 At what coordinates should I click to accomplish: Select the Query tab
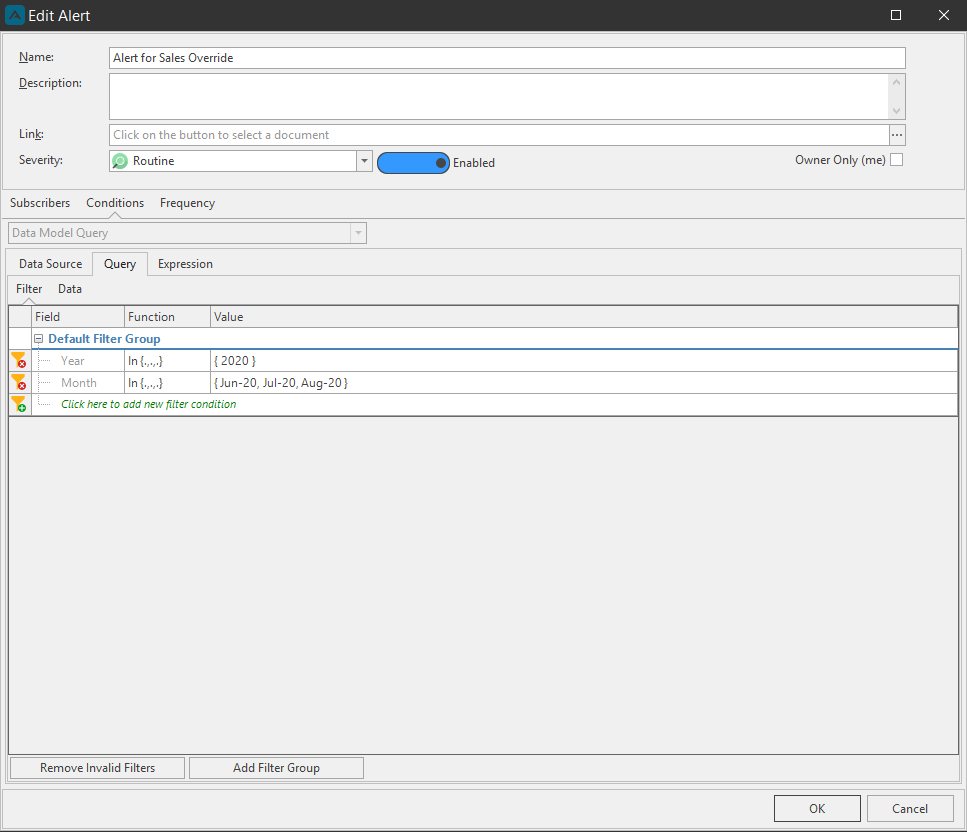click(x=120, y=264)
